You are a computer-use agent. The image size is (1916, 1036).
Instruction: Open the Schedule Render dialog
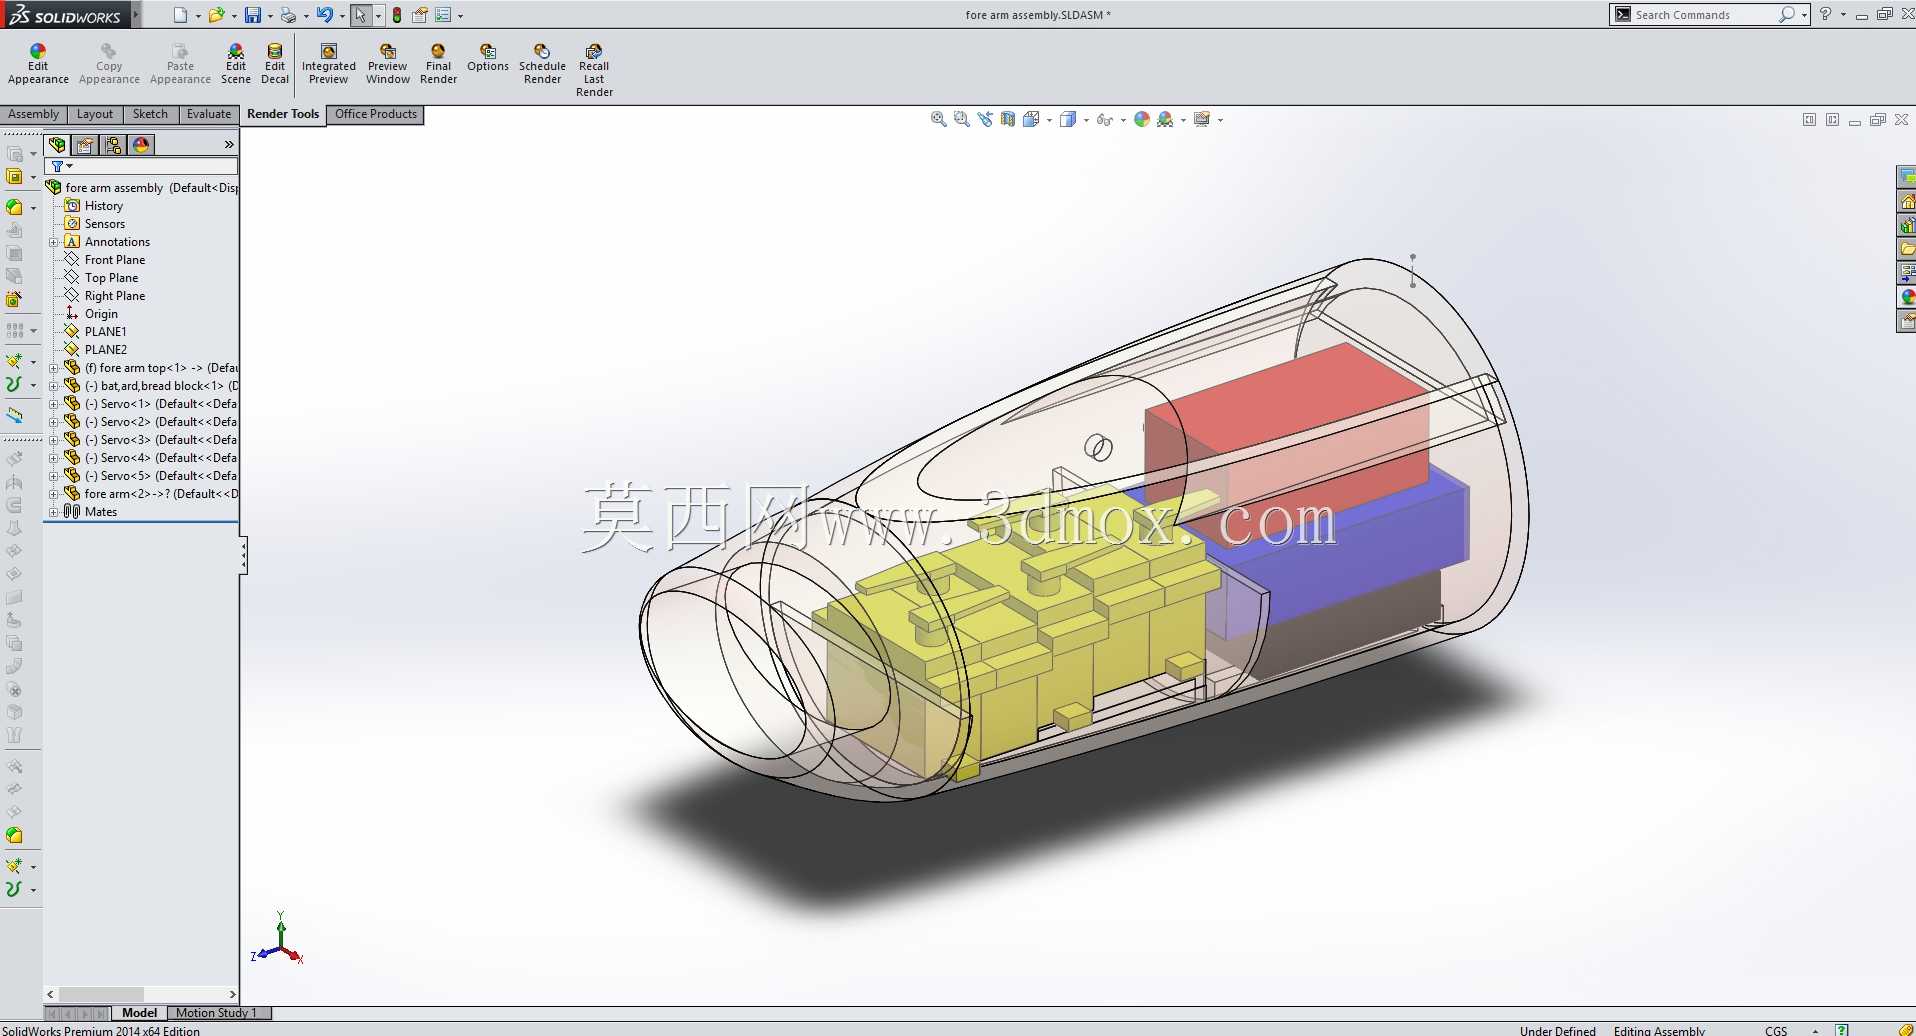click(542, 64)
